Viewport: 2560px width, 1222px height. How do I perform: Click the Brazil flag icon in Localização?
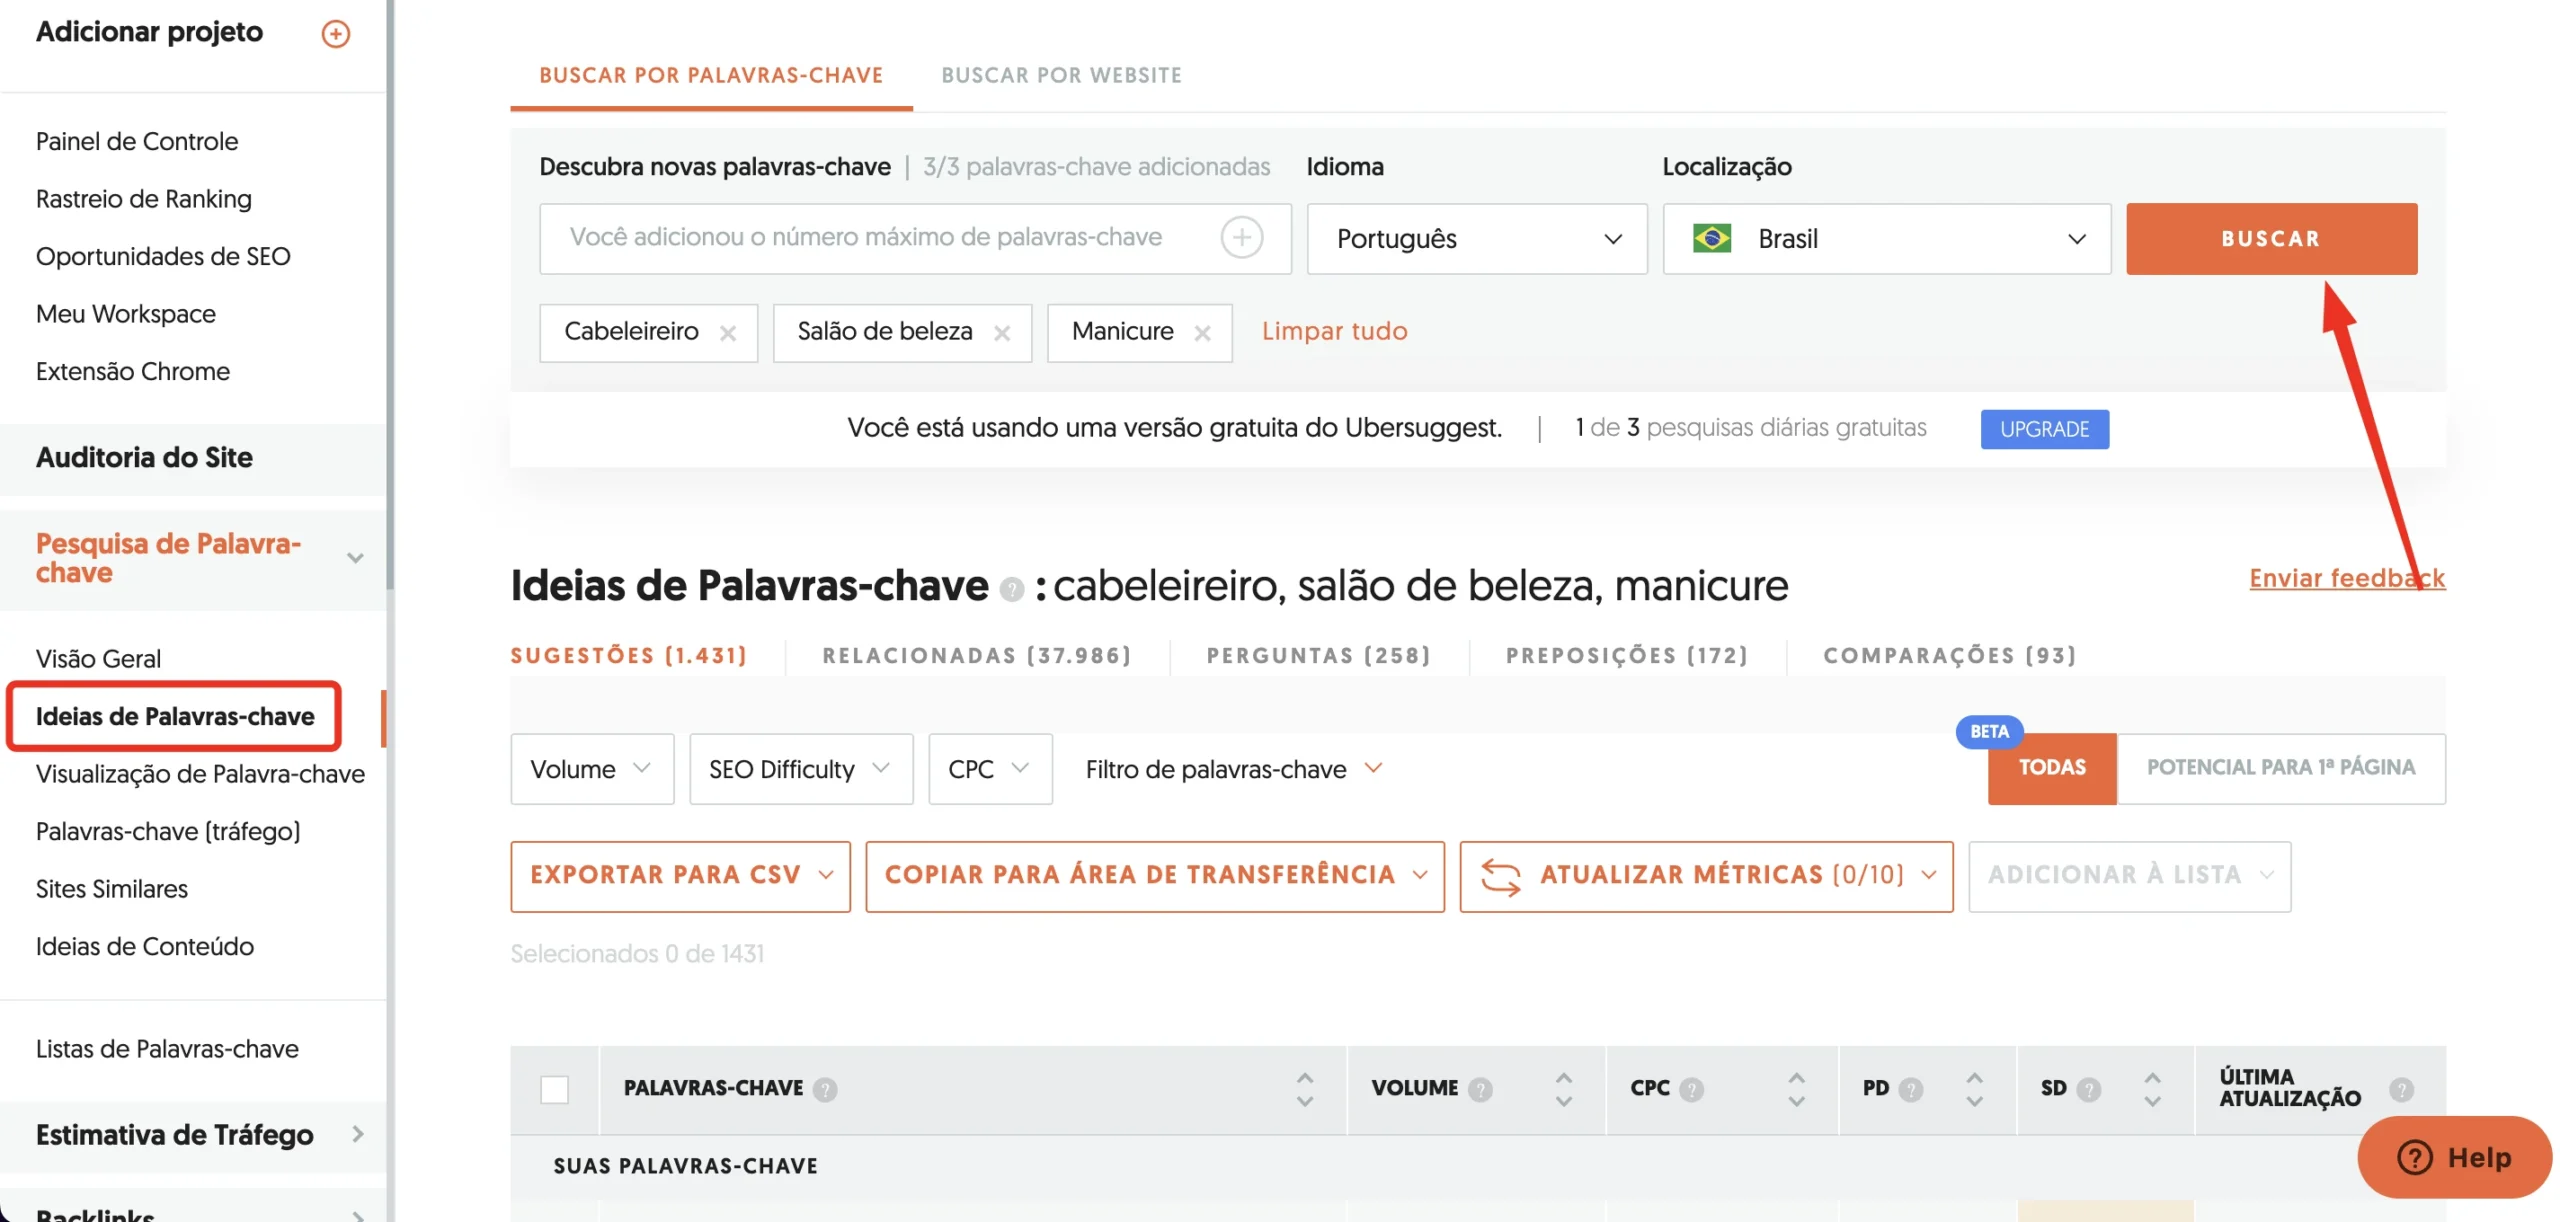pos(1711,238)
